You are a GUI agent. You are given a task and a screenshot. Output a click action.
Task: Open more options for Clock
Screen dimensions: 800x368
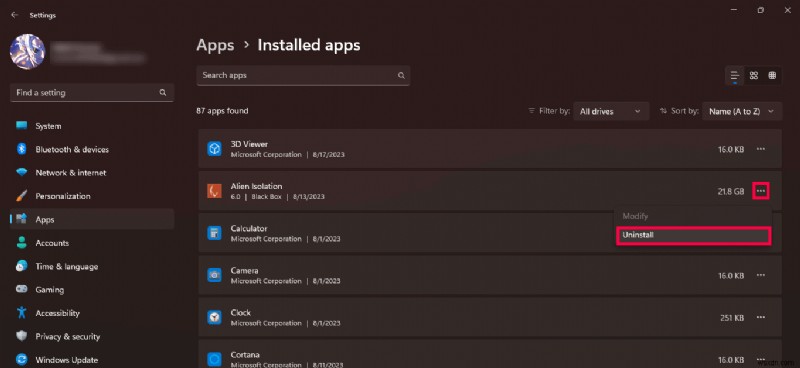pyautogui.click(x=761, y=317)
